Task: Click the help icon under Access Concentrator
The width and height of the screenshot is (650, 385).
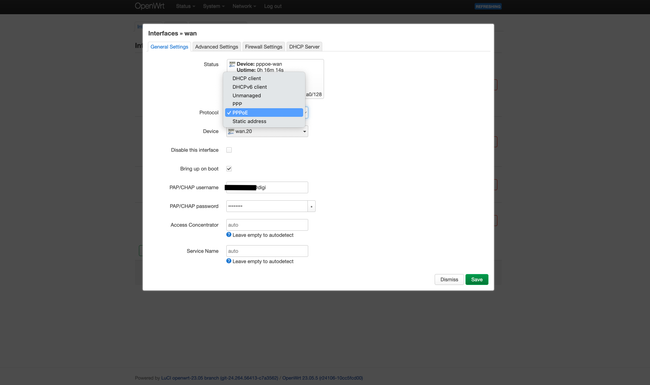Action: point(228,235)
